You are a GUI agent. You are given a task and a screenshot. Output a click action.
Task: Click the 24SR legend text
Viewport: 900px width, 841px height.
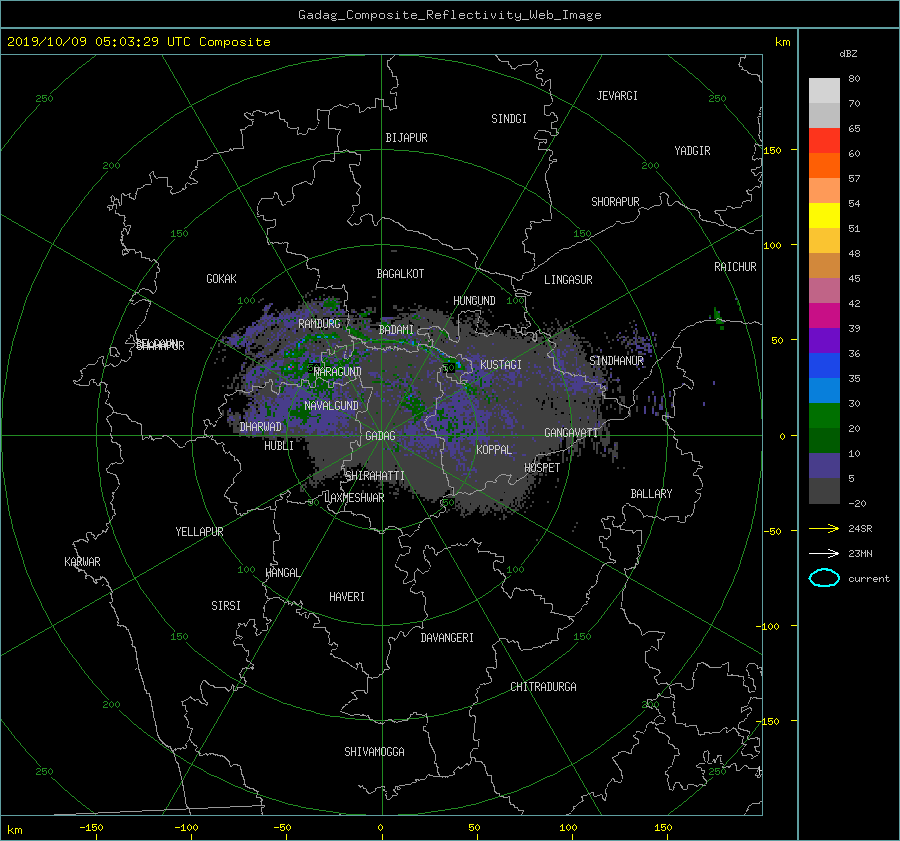click(x=860, y=529)
